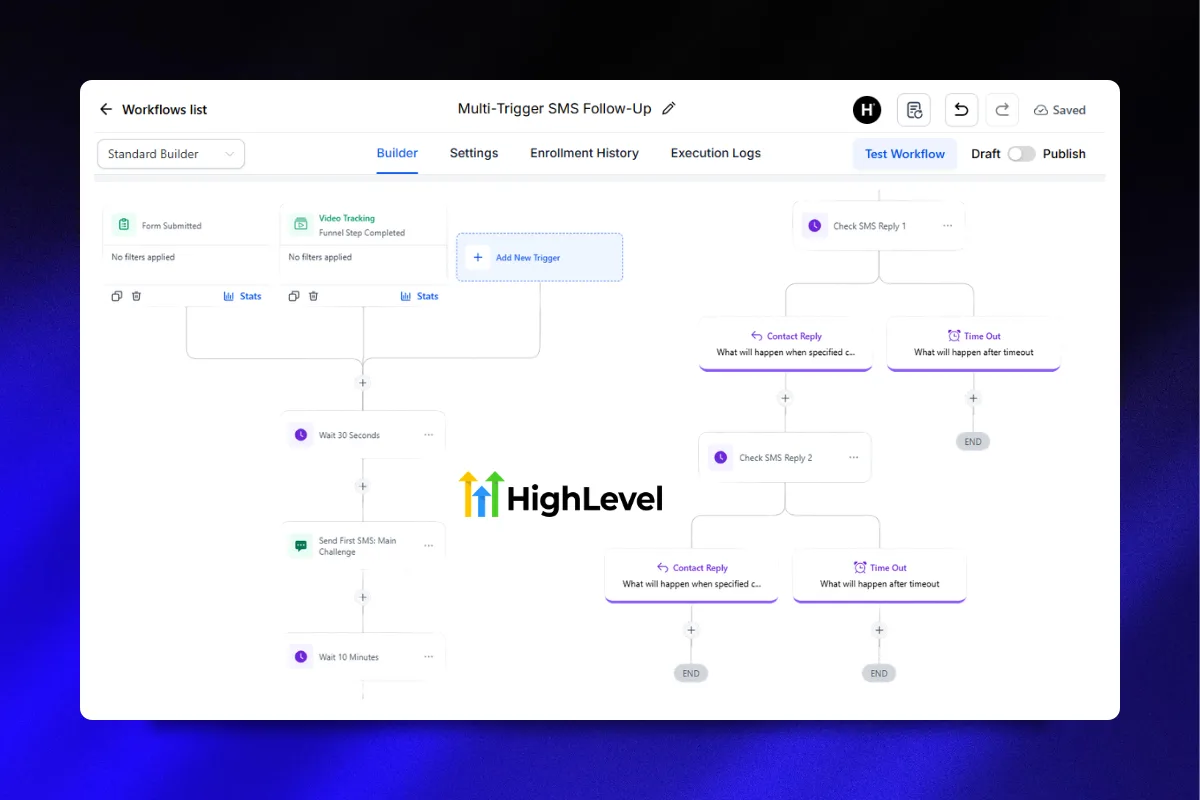Edit workflow name pencil icon
The height and width of the screenshot is (800, 1200).
click(669, 109)
